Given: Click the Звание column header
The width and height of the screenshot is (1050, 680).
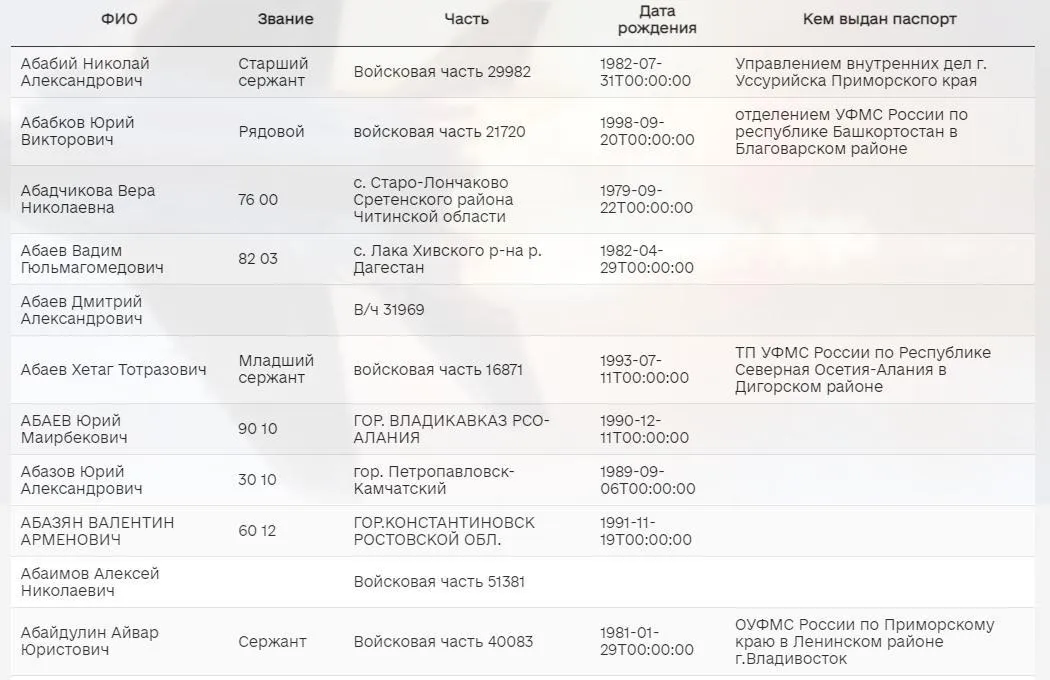Looking at the screenshot, I should (x=285, y=19).
